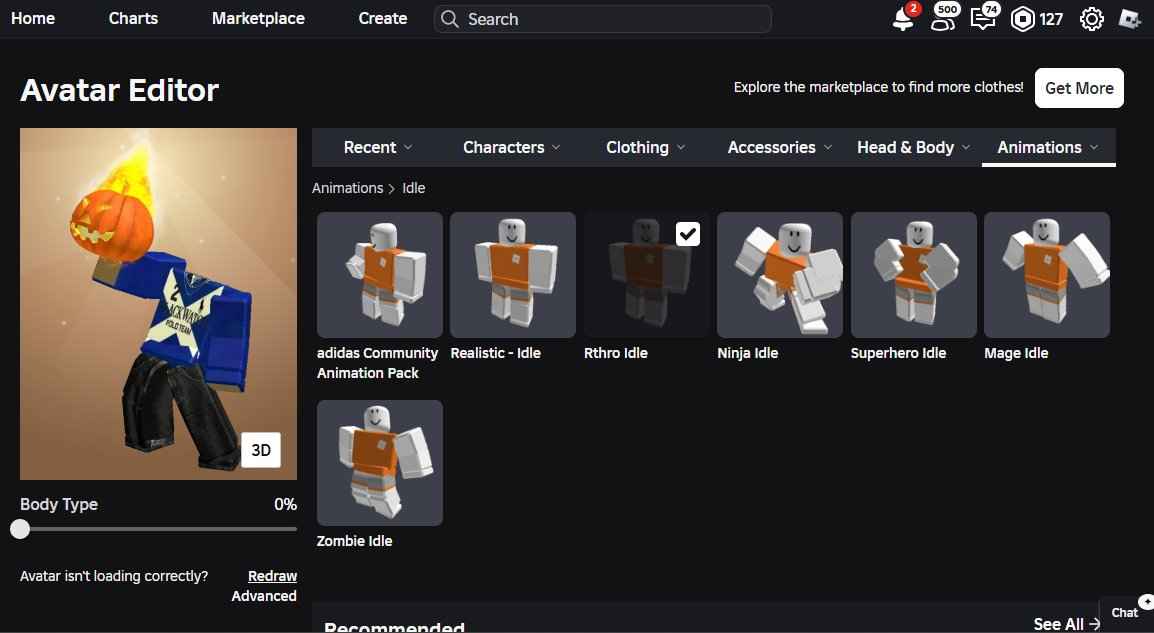Open messages with 74 unread
1154x633 pixels.
[x=982, y=18]
